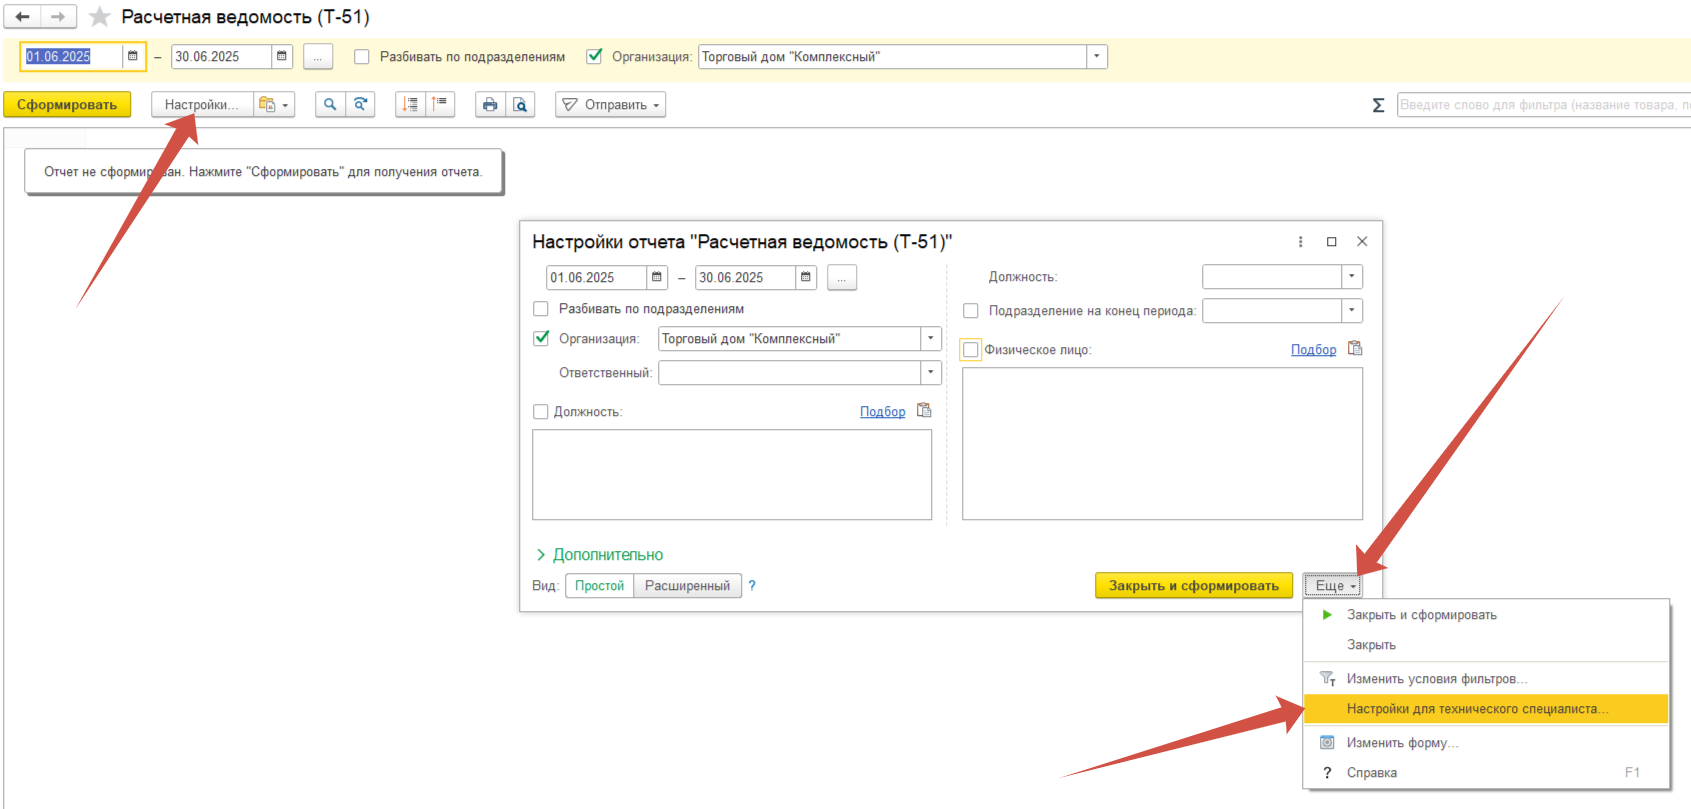
Task: Open the 'Отправить' dropdown button
Action: pos(611,105)
